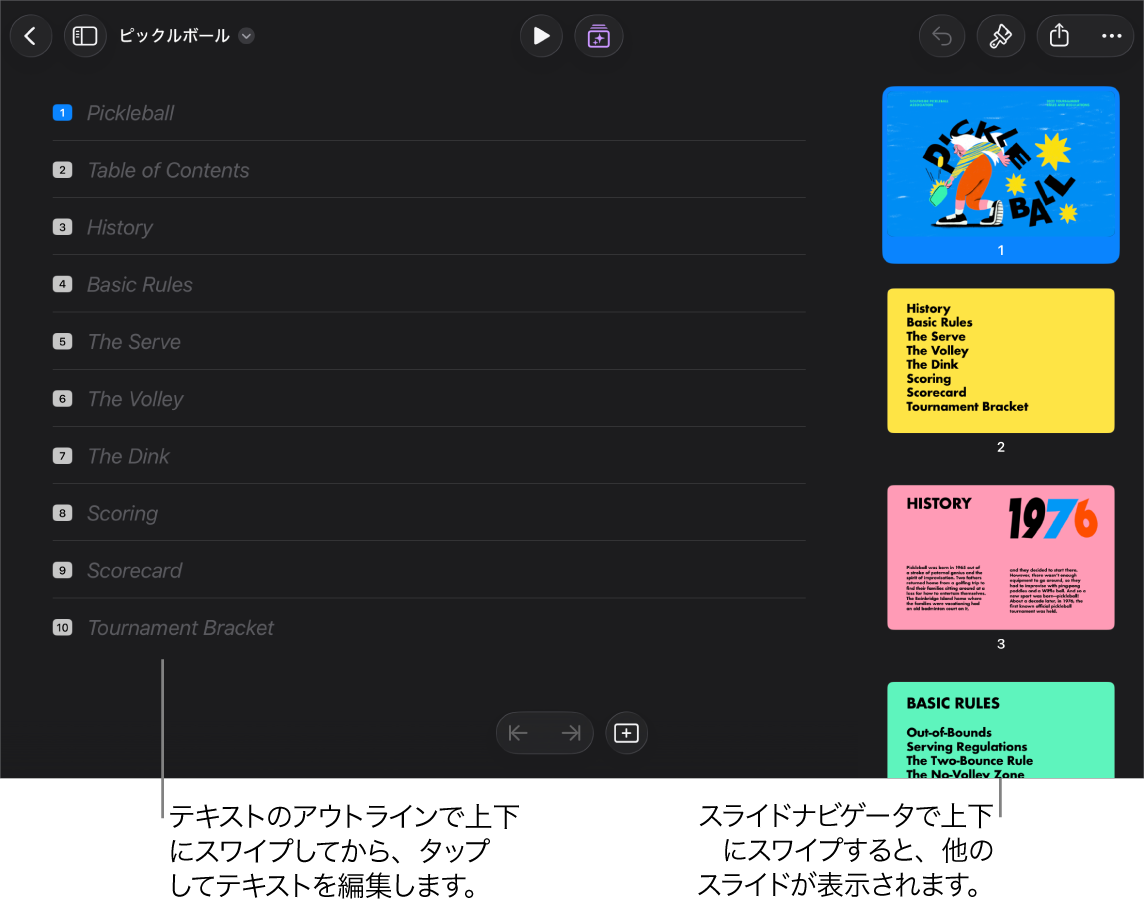Edit the Tournament Bracket outline title

point(181,627)
